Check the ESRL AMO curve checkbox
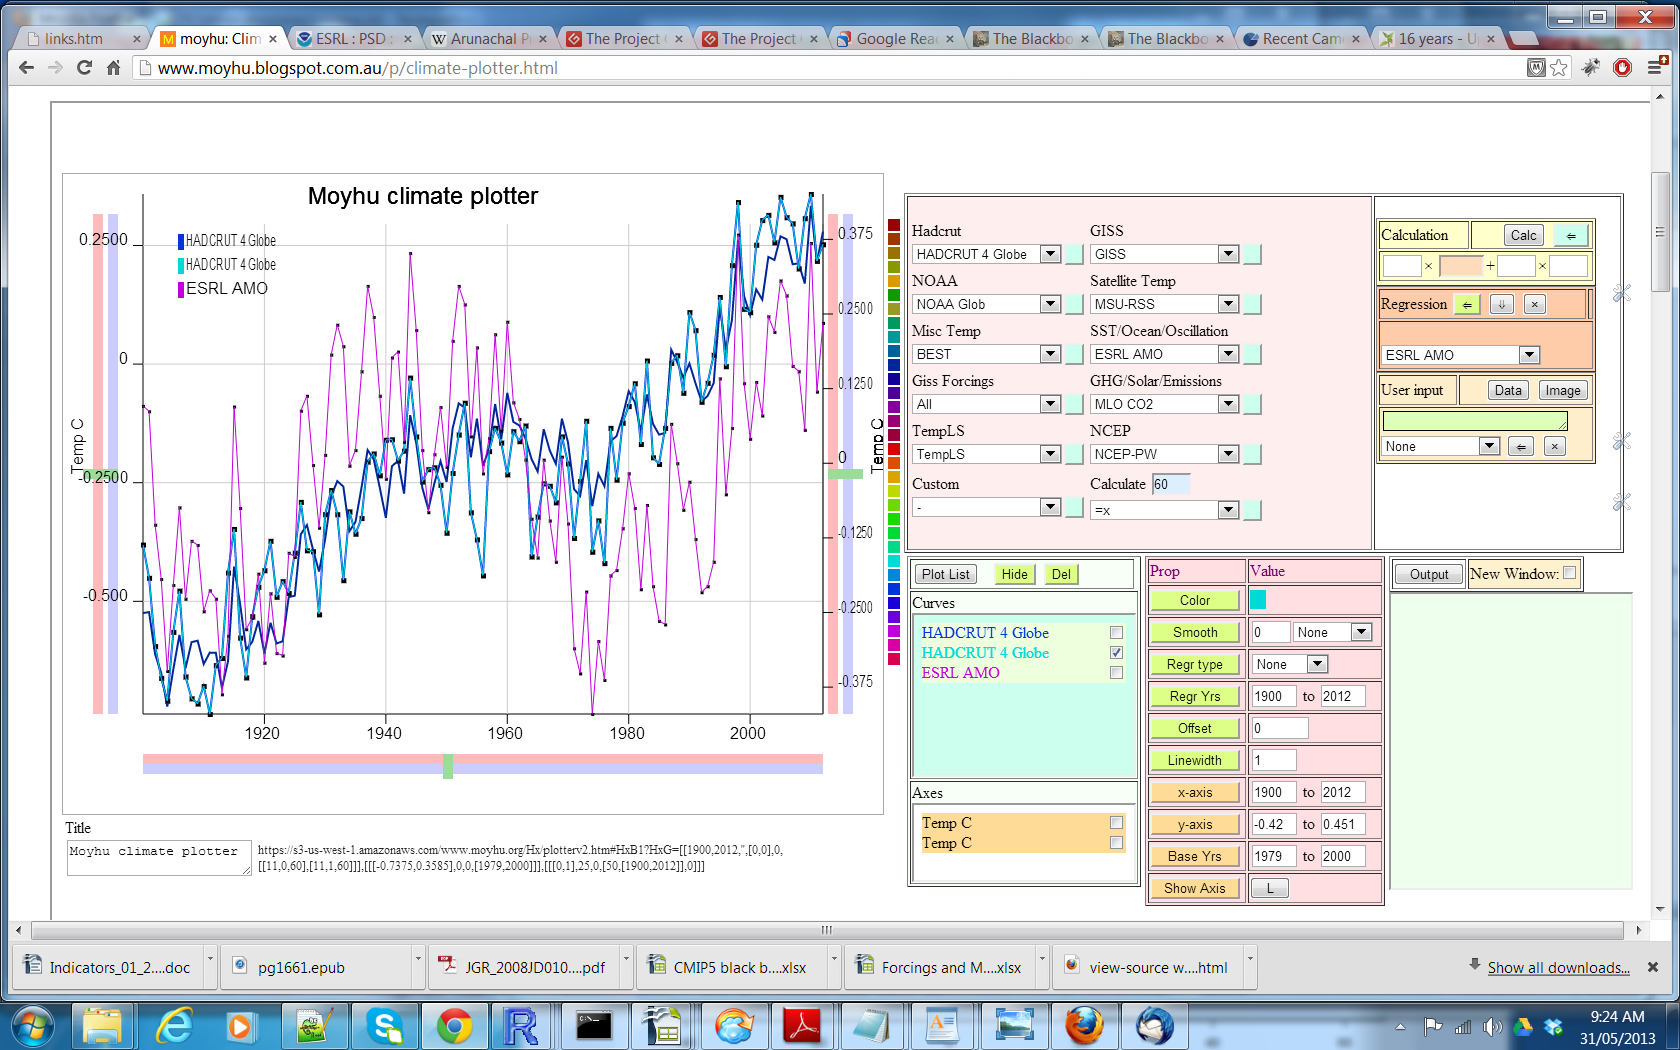 click(x=1116, y=673)
